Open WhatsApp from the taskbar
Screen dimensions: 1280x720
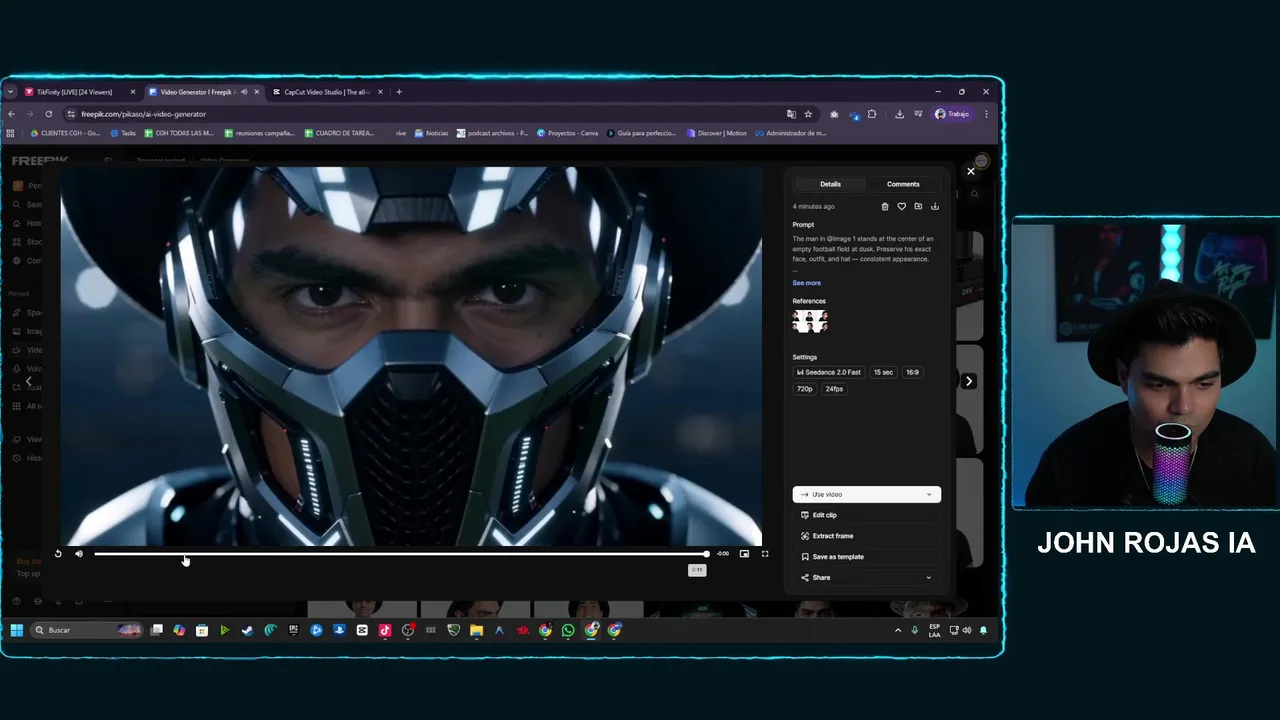click(568, 630)
